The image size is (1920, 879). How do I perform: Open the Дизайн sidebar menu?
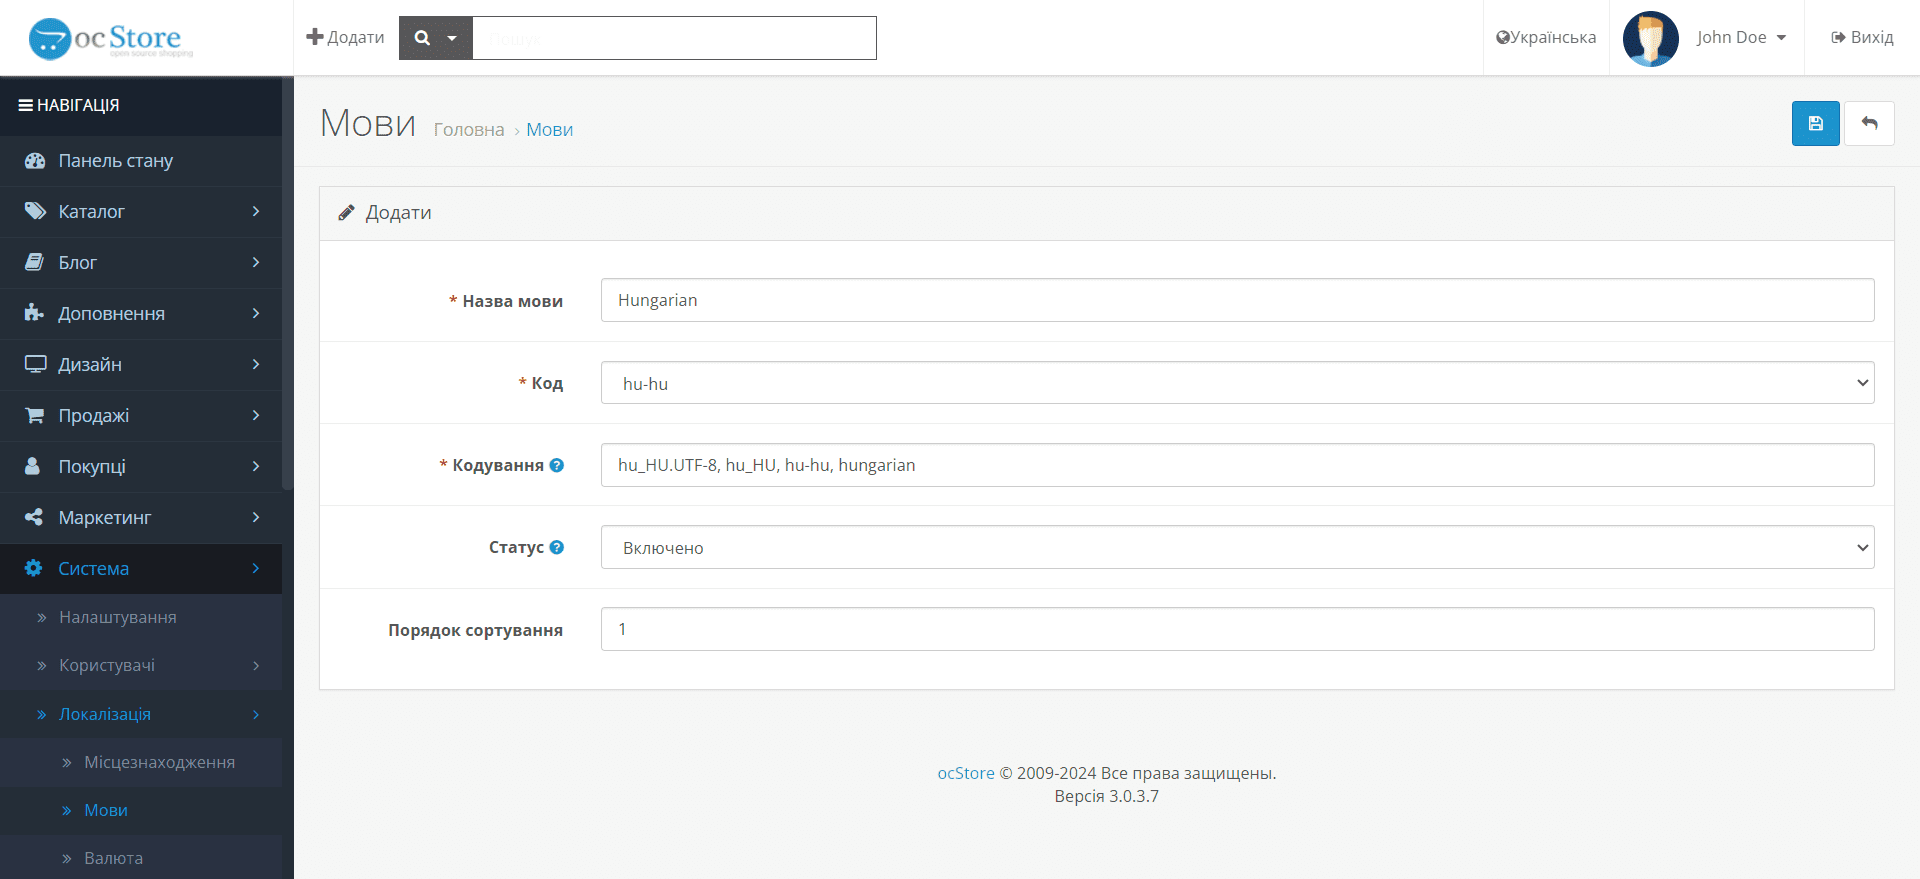(141, 364)
